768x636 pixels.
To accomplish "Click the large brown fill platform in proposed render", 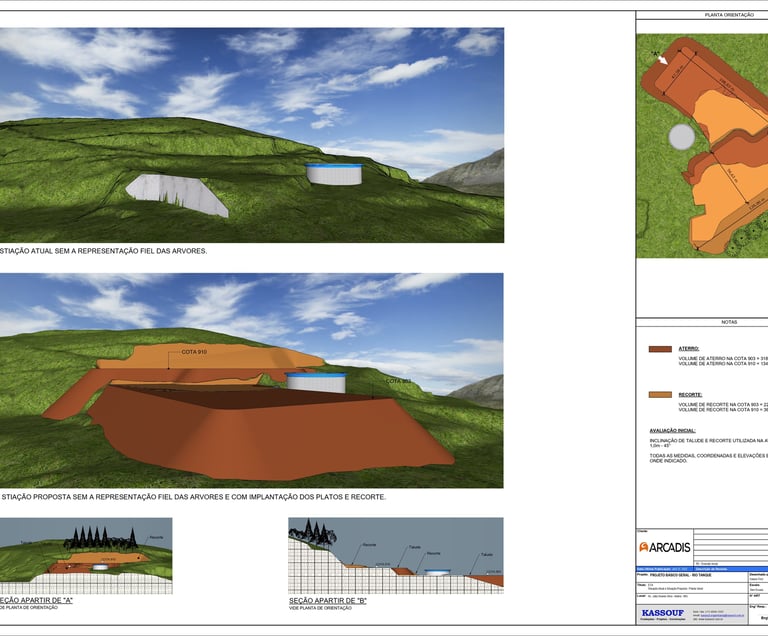I will (274, 431).
